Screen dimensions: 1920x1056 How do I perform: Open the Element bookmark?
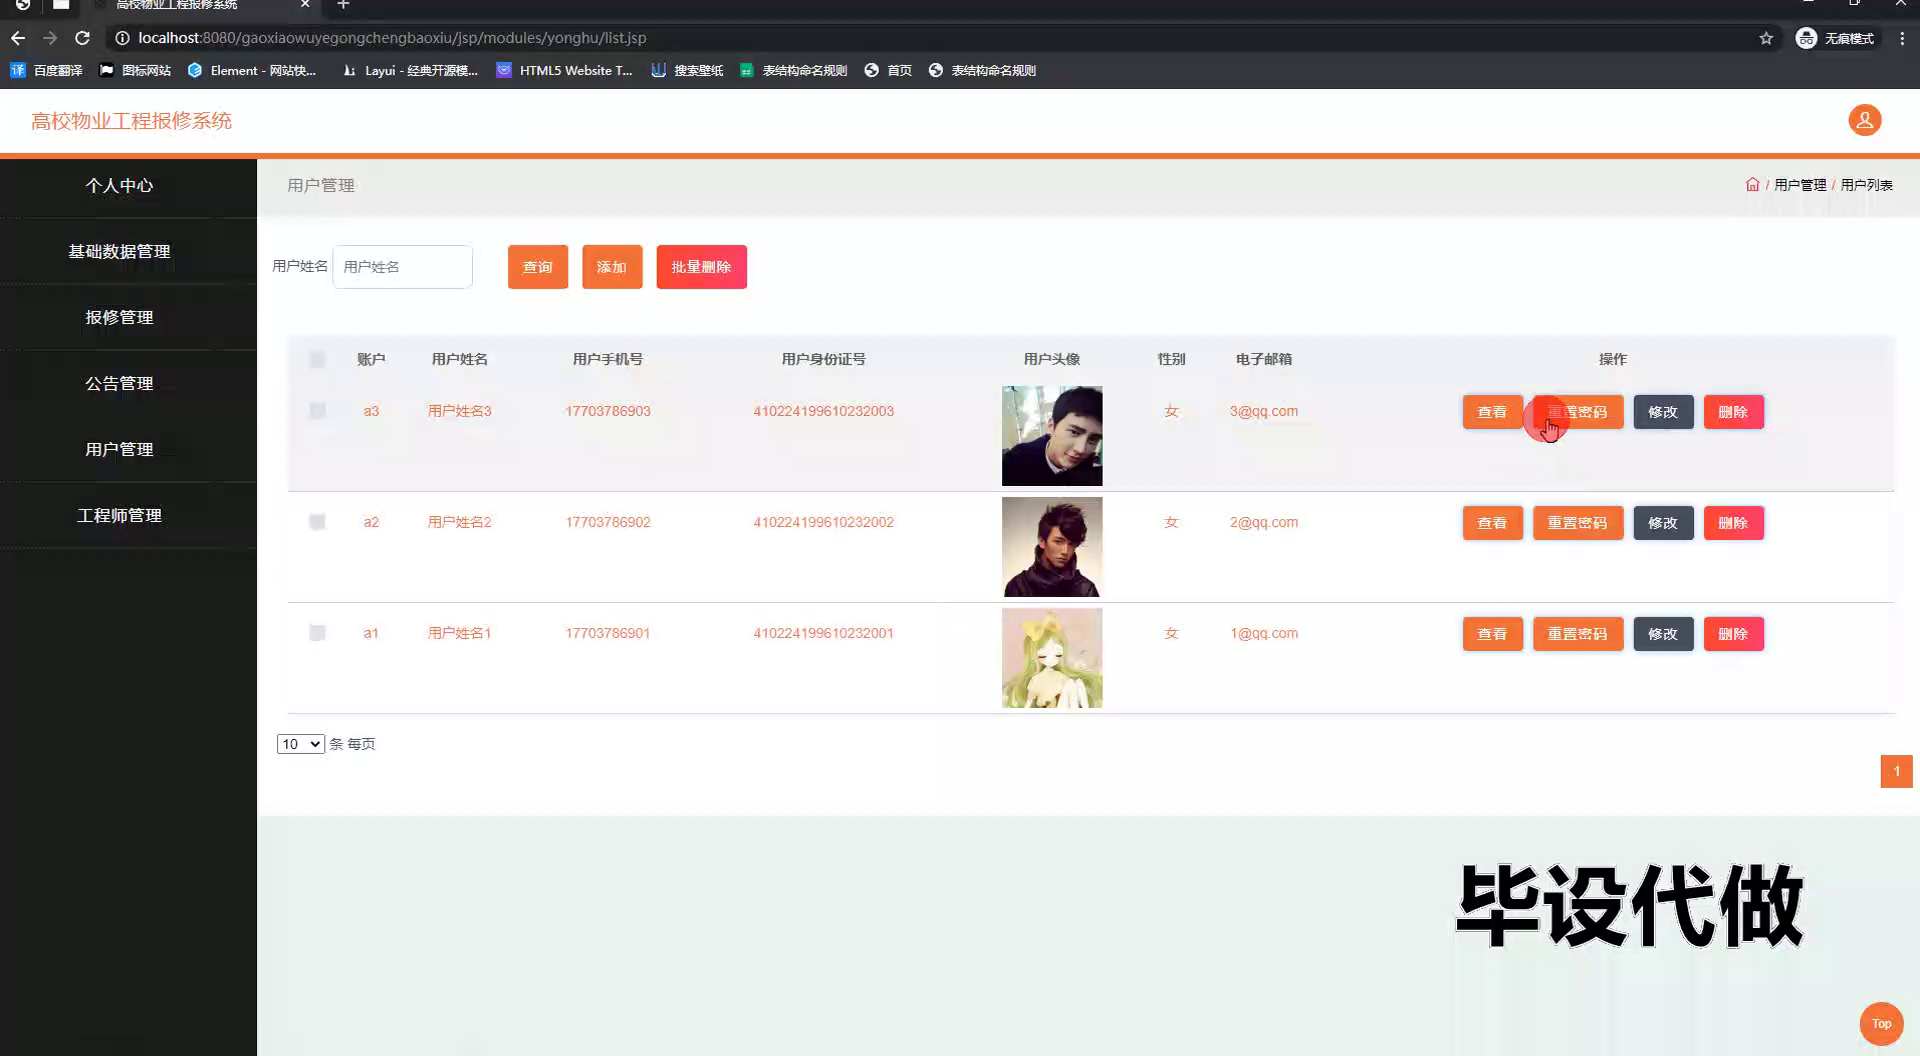point(252,70)
